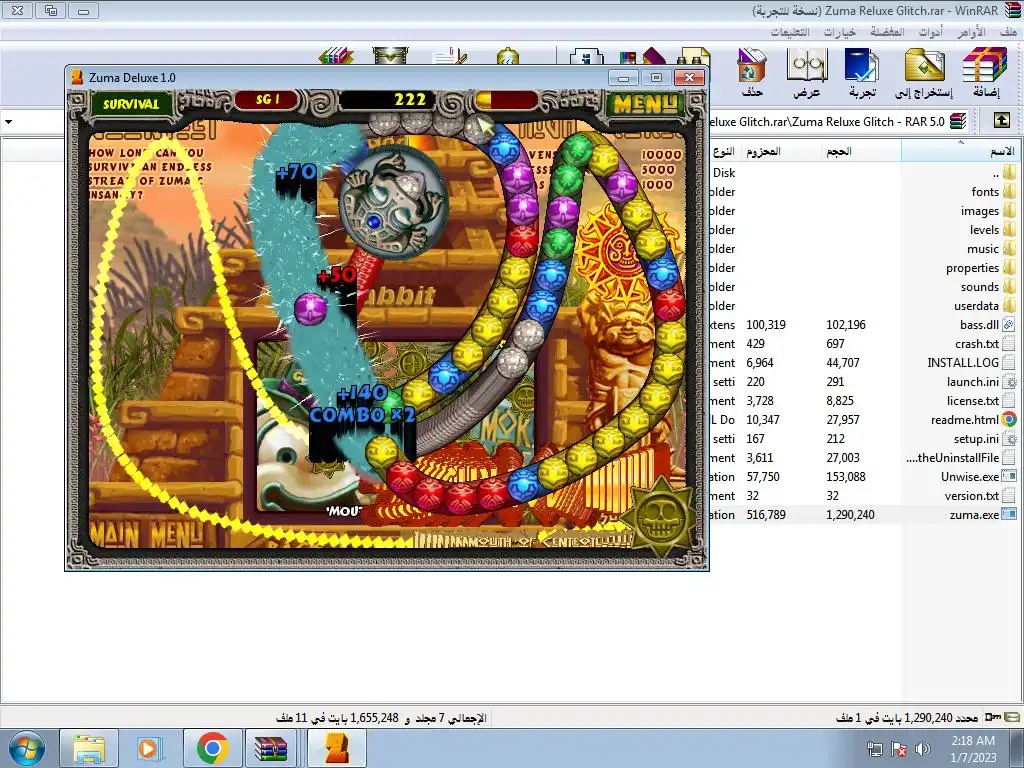The width and height of the screenshot is (1024, 768).
Task: Sort by the Type (النوع) column header
Action: click(724, 152)
